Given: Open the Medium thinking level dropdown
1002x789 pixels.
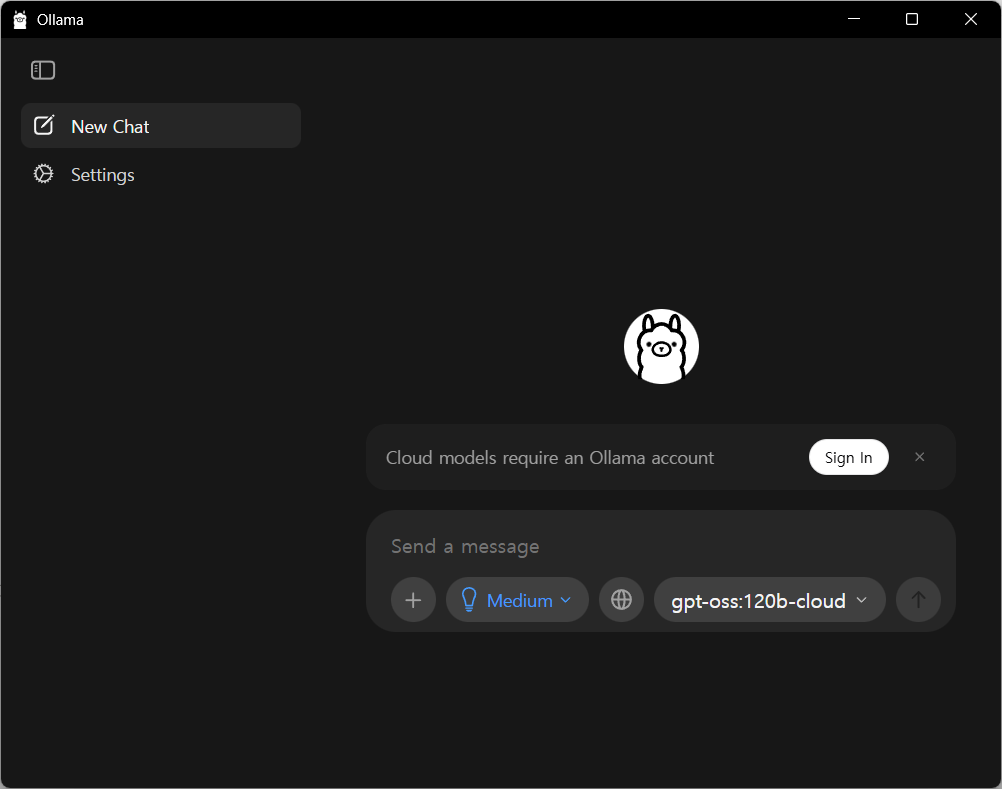Looking at the screenshot, I should tap(517, 600).
